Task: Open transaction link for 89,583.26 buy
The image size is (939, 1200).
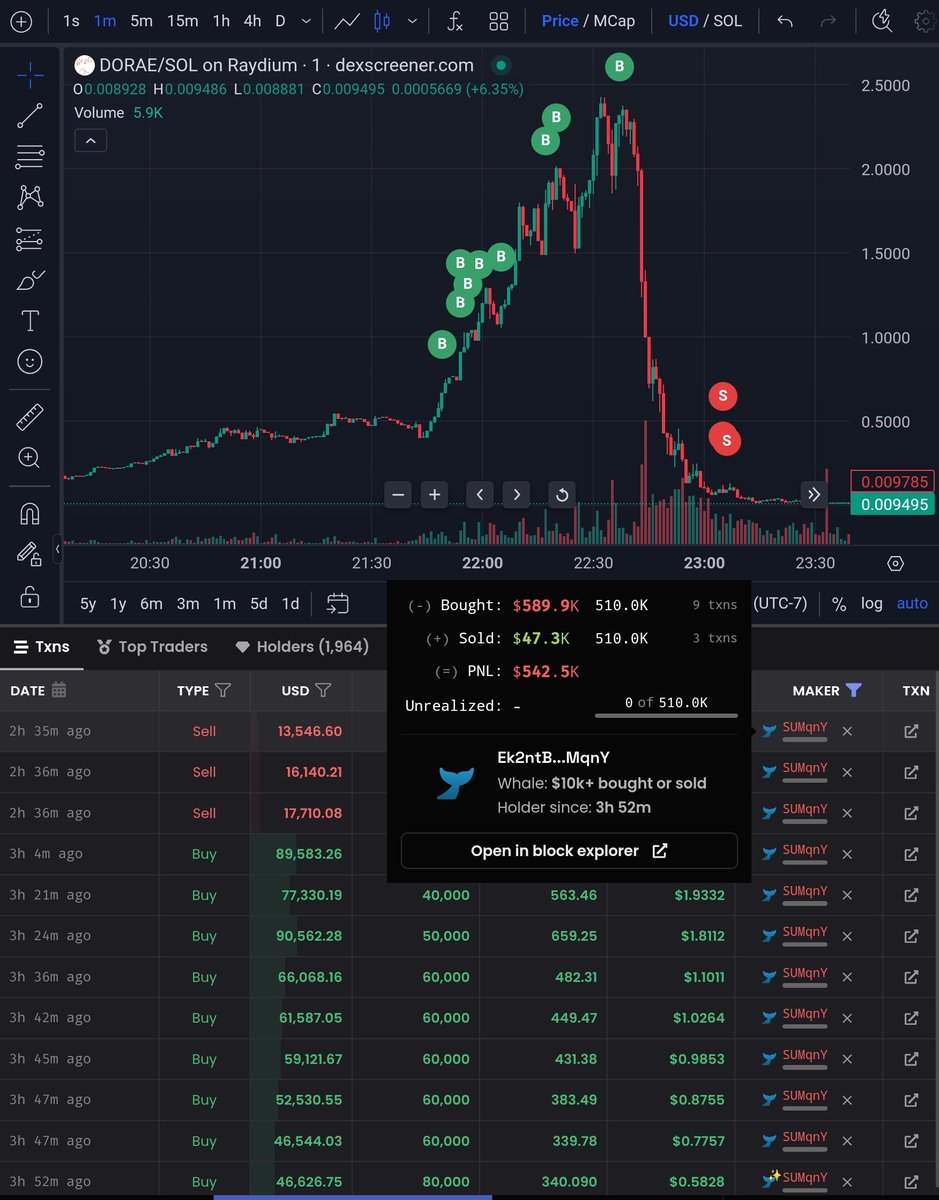Action: [911, 854]
